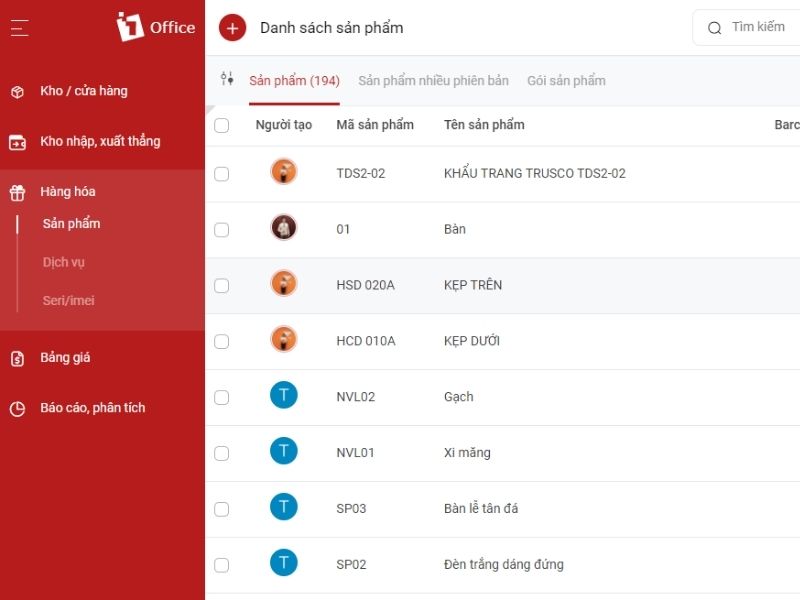
Task: Open creator avatar for KẸP DƯỚI row
Action: point(284,339)
